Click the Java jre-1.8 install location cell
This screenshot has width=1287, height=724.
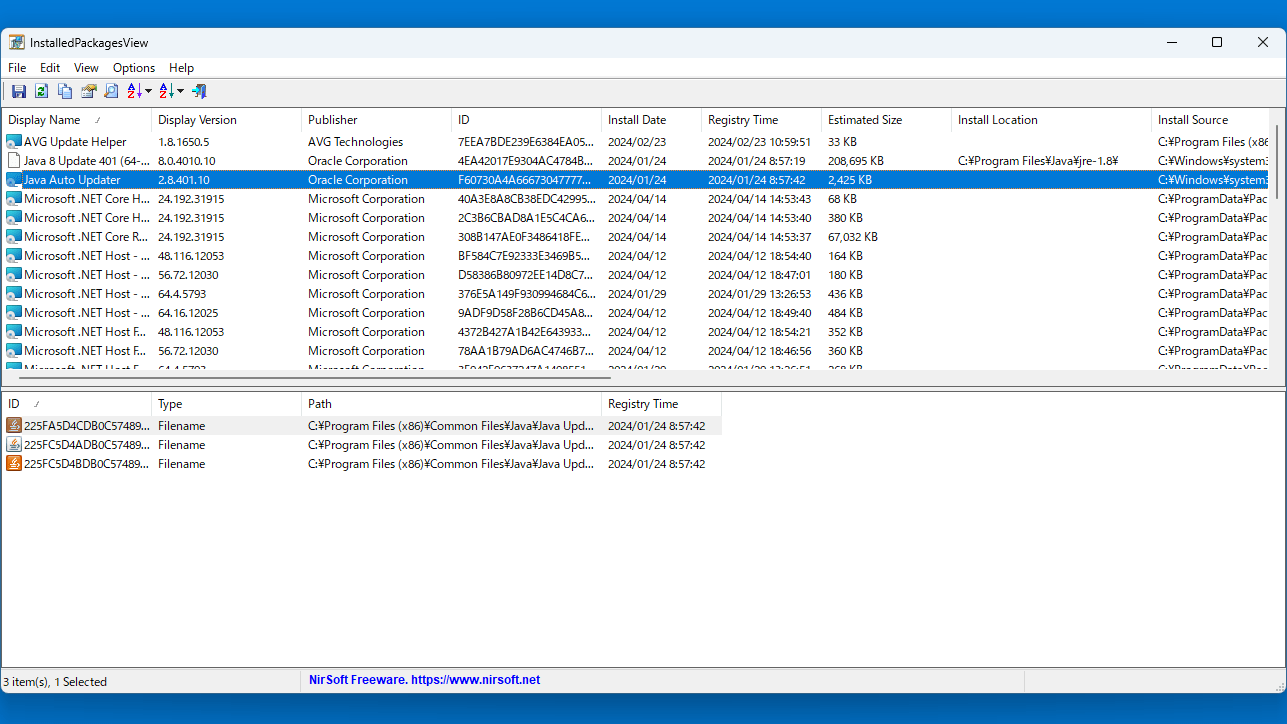(1037, 161)
